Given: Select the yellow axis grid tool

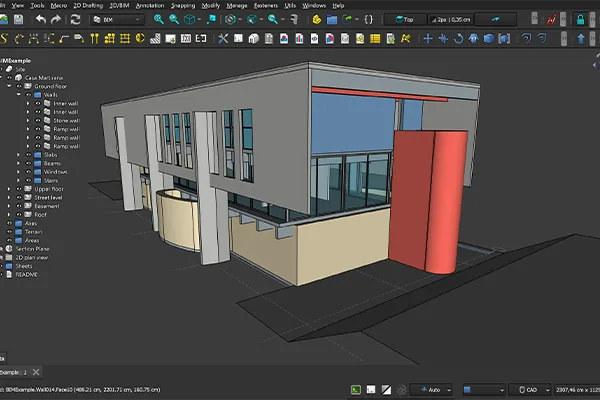Looking at the screenshot, I should click(x=125, y=38).
